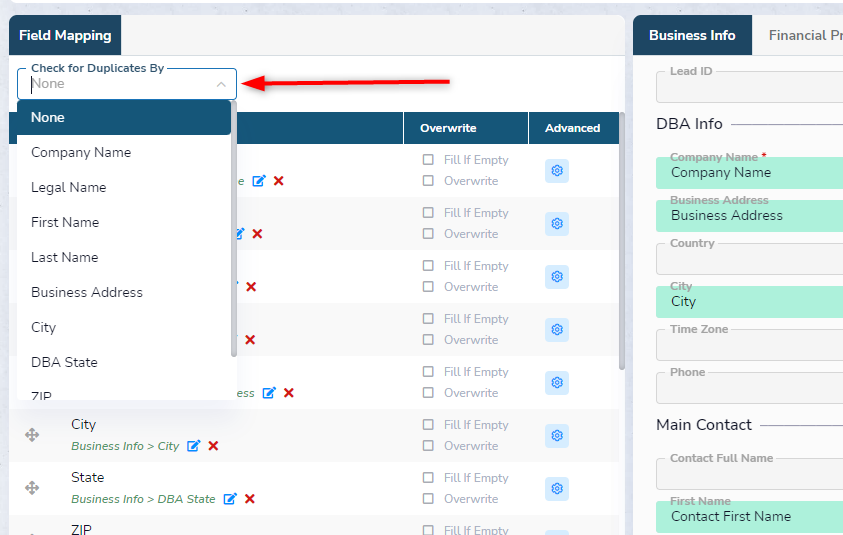The height and width of the screenshot is (535, 843).
Task: Edit the Business Info > DBA State mapping
Action: tap(230, 499)
